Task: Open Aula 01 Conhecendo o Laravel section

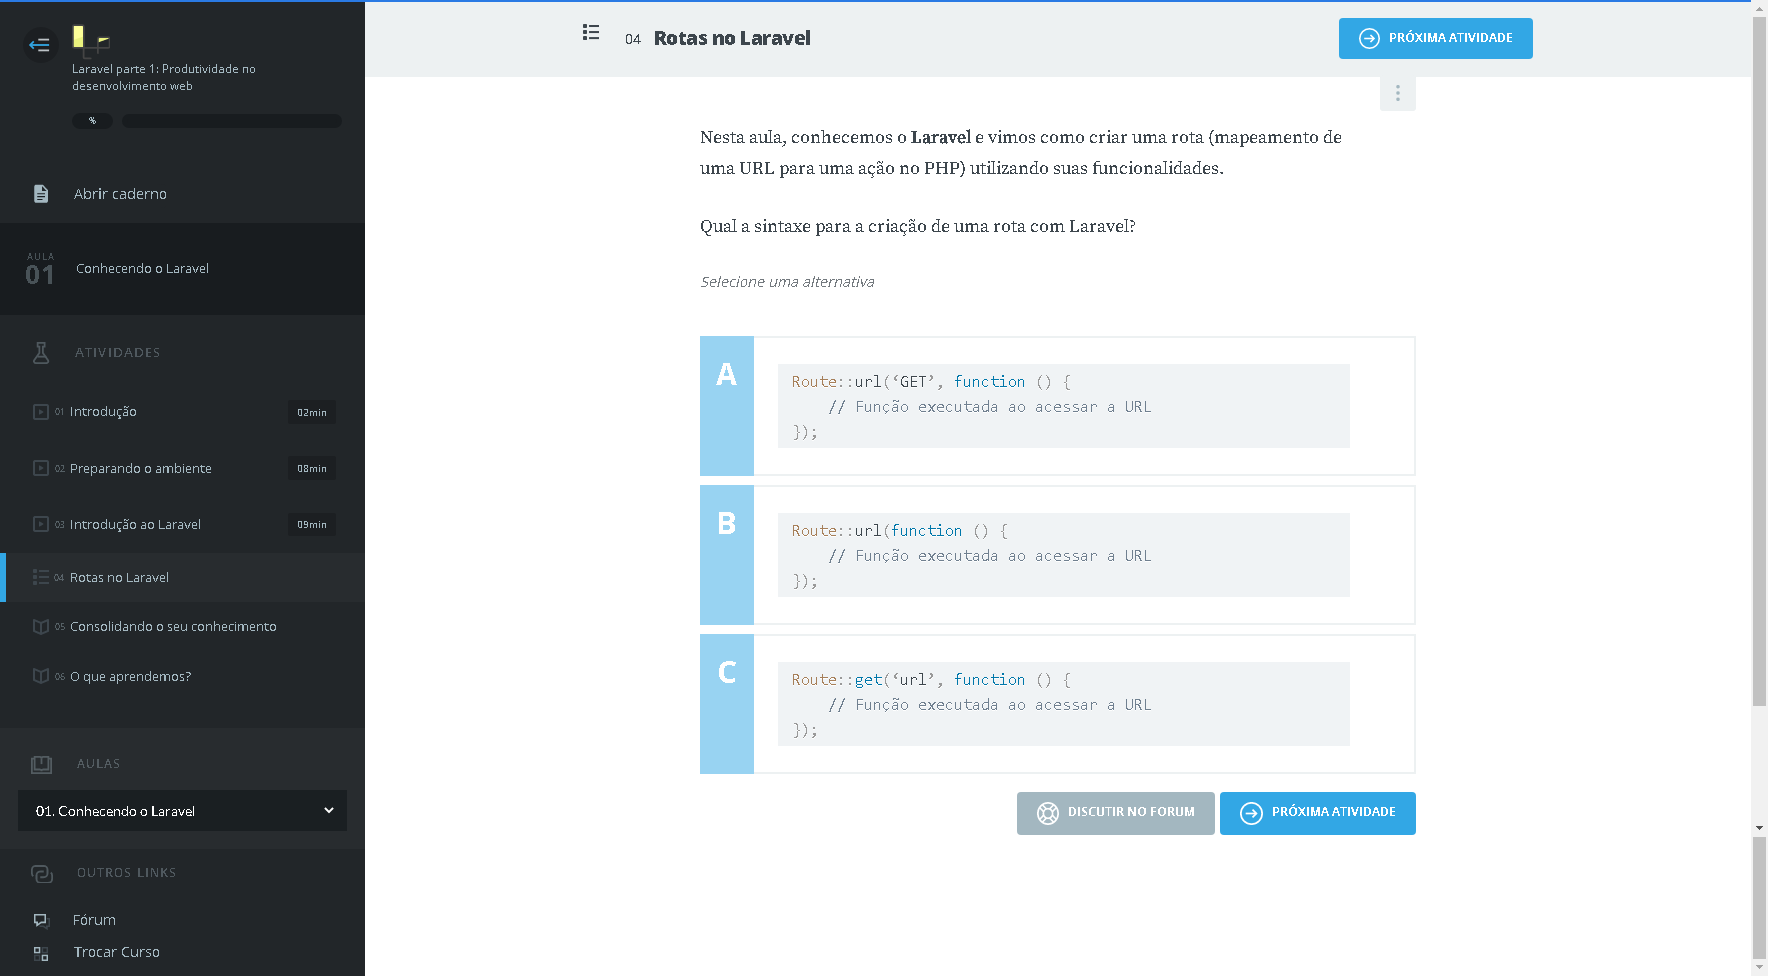Action: [x=142, y=269]
